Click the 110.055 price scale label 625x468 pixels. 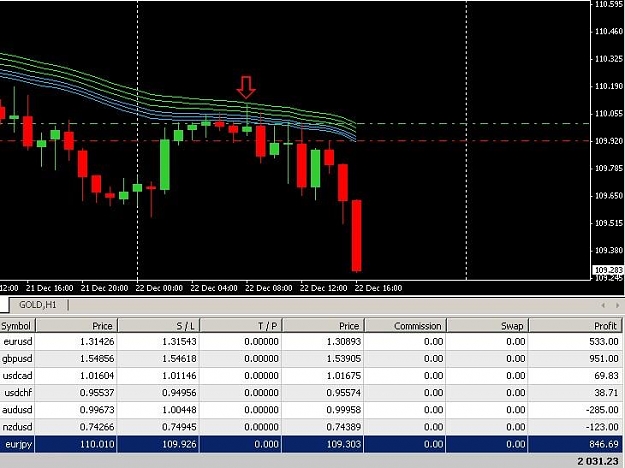pyautogui.click(x=609, y=114)
